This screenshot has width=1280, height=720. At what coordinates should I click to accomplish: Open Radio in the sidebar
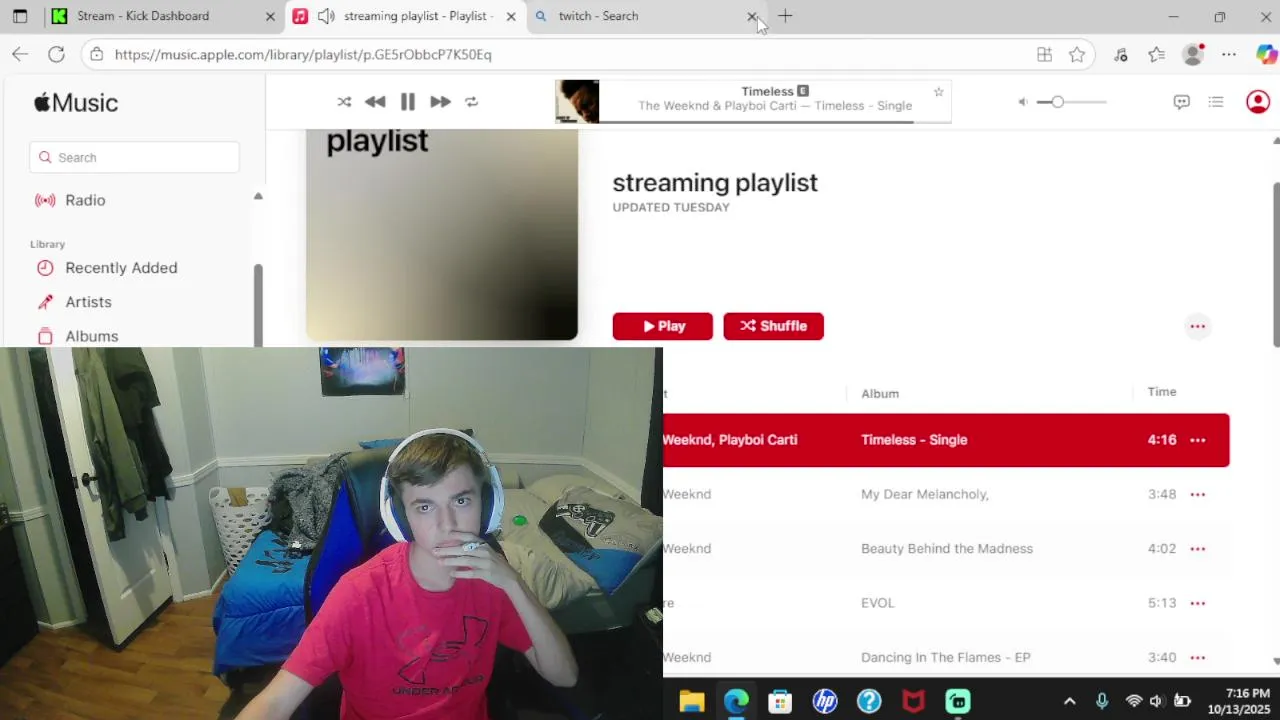click(85, 200)
